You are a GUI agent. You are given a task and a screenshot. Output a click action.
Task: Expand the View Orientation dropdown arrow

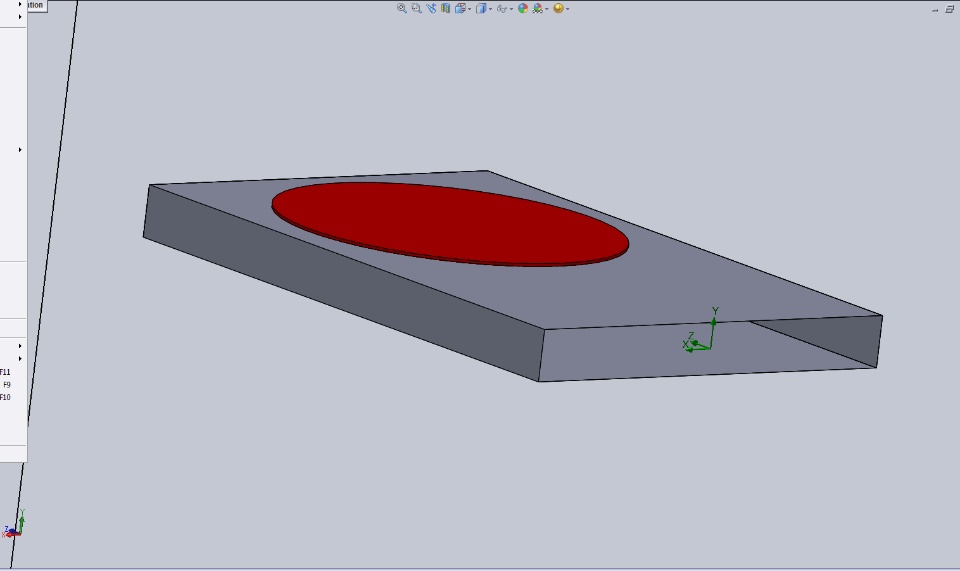pos(470,9)
